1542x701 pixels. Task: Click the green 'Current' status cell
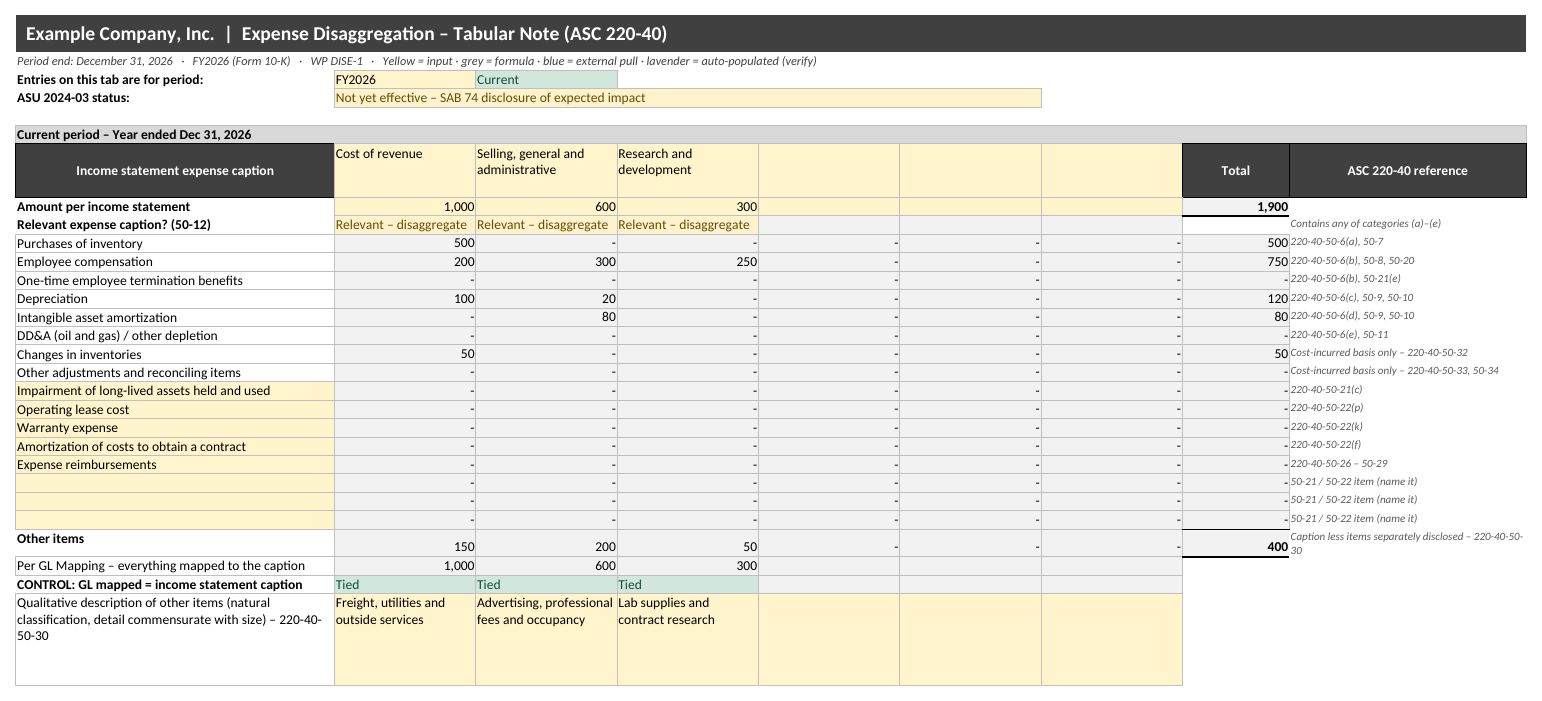[547, 79]
